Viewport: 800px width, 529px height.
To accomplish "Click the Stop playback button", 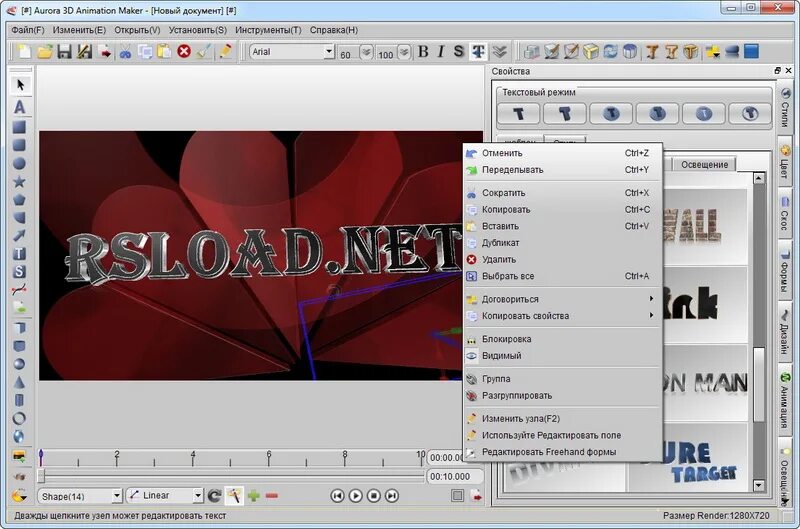I will tap(373, 495).
